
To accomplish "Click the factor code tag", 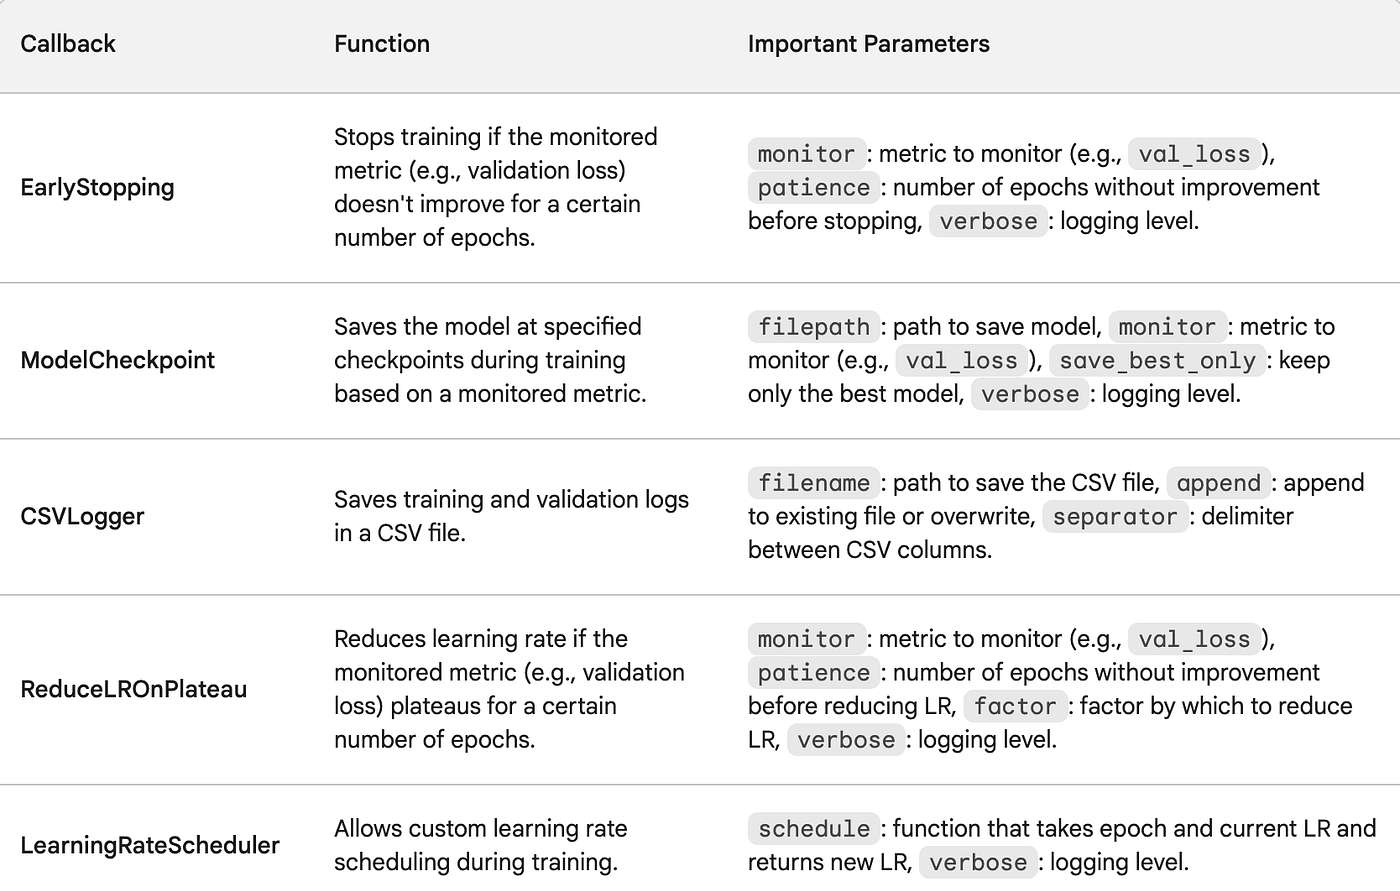I will click(1015, 706).
